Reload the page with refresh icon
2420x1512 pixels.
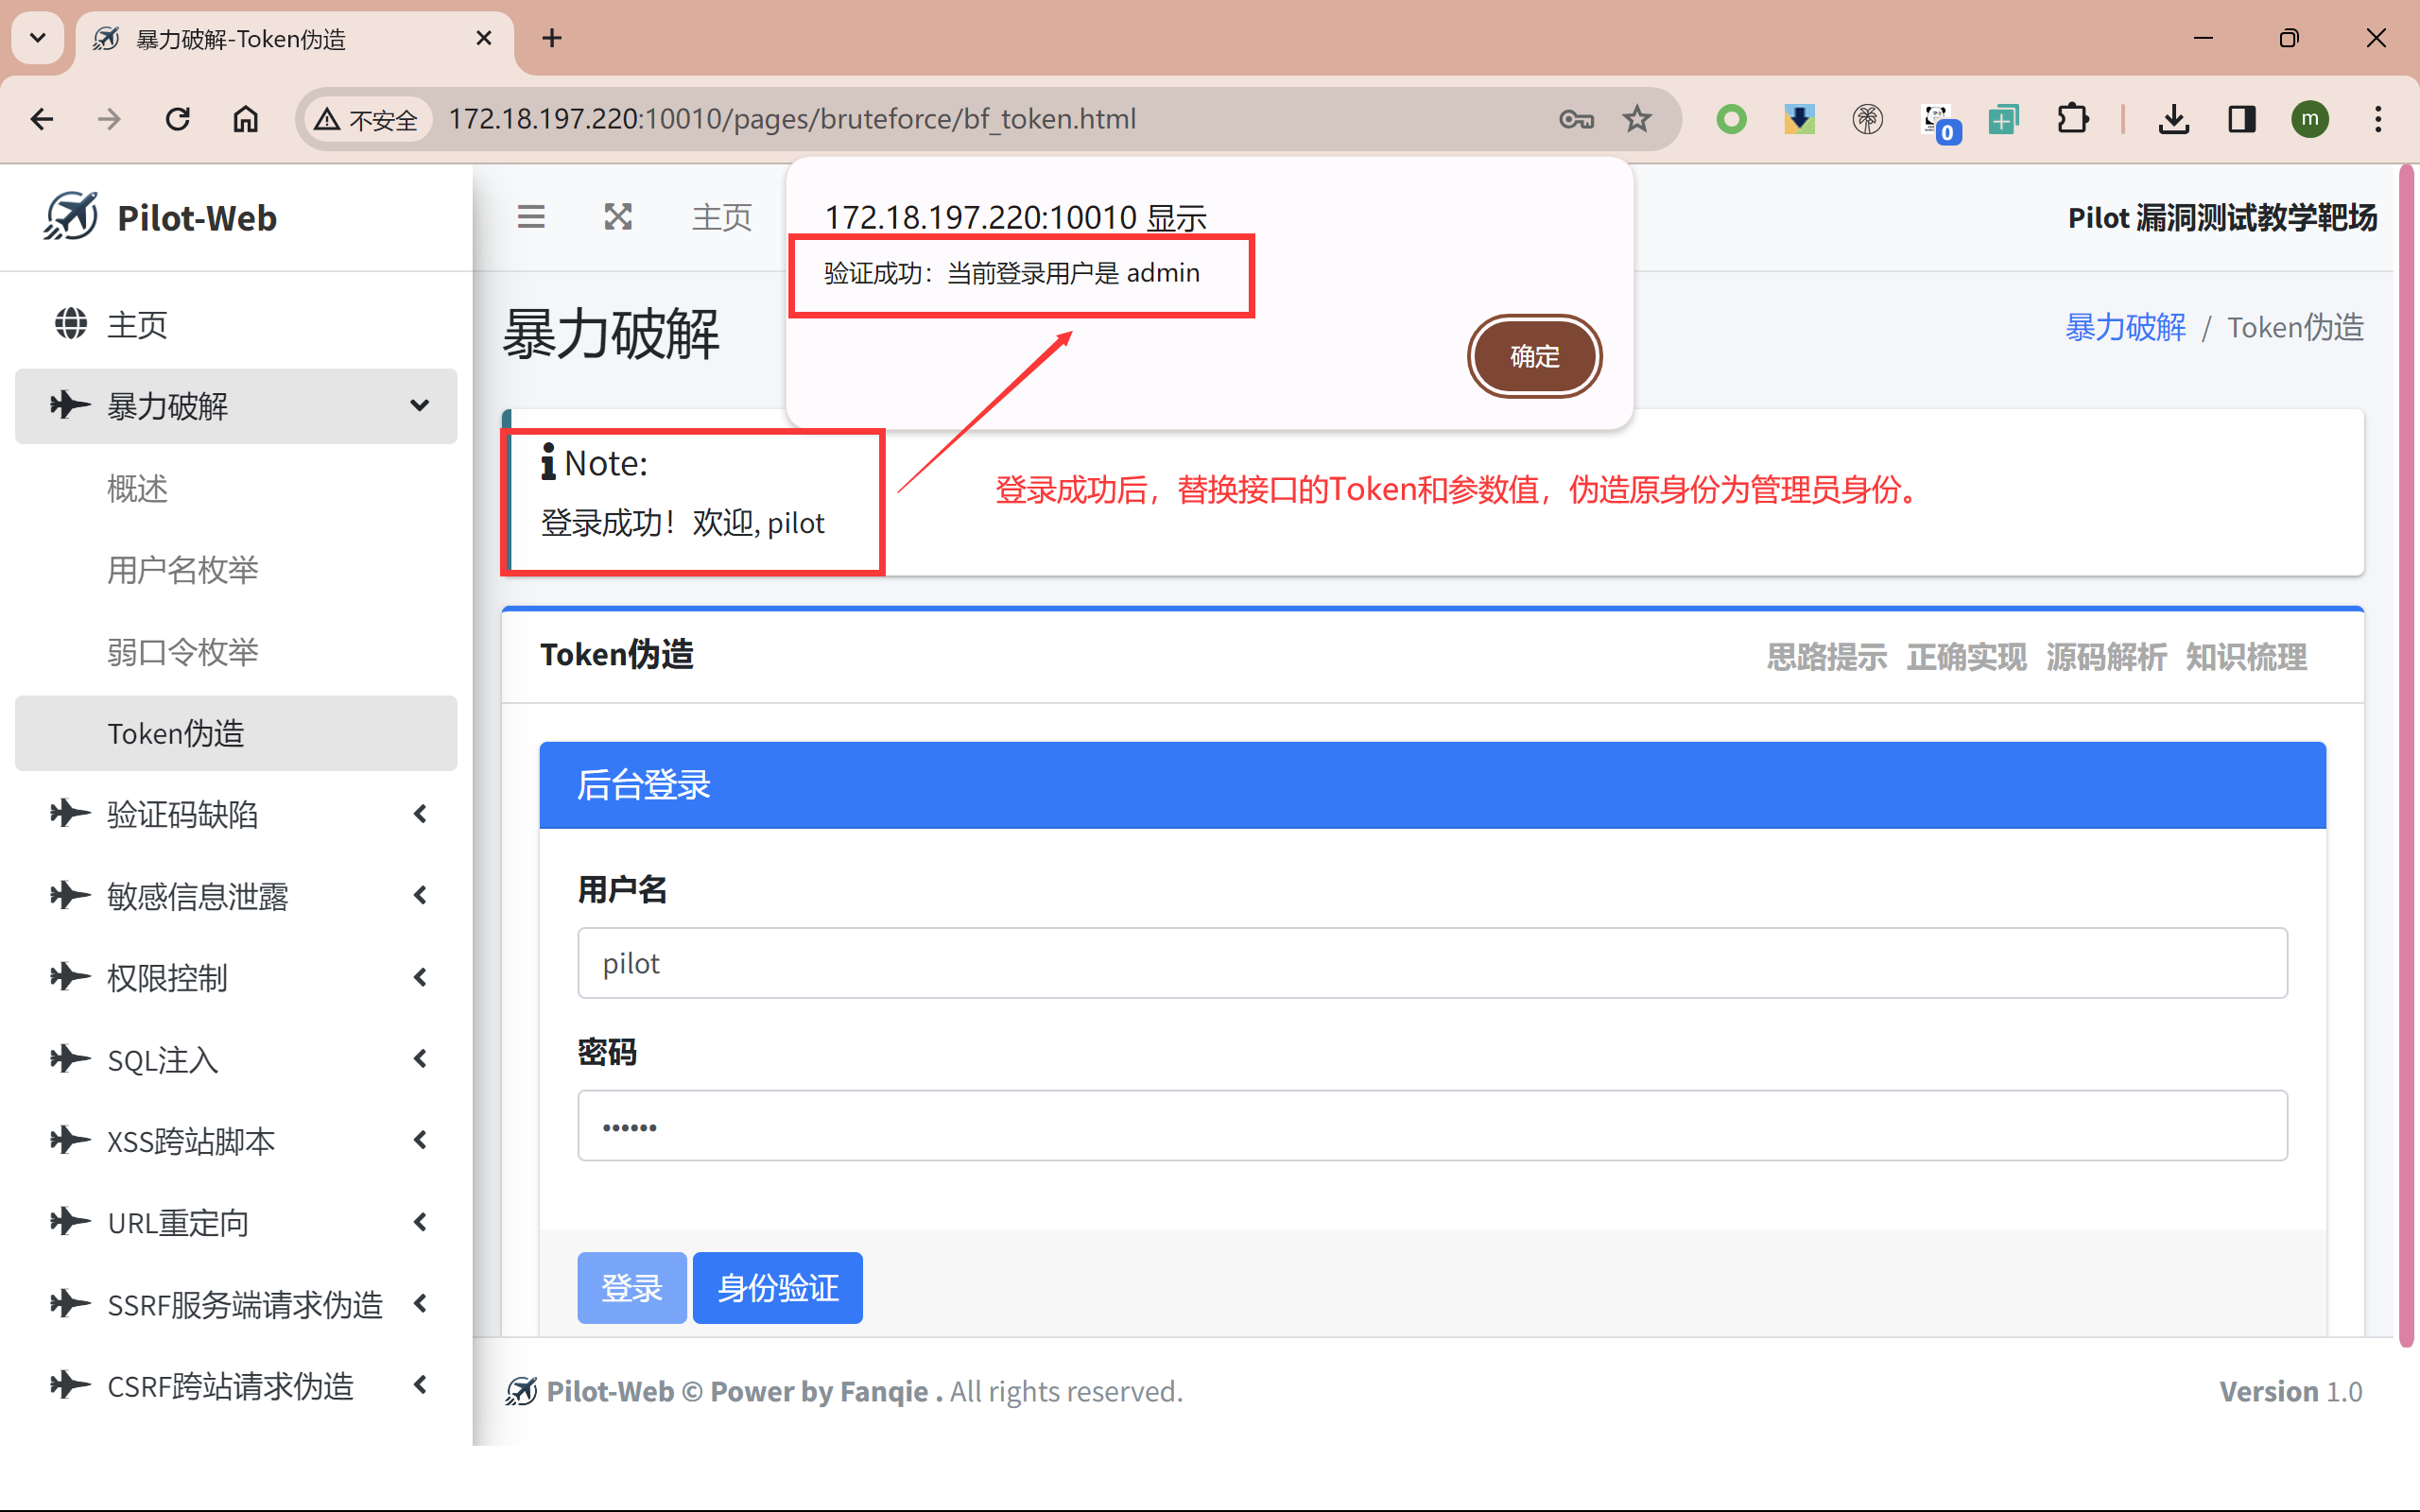(x=178, y=119)
